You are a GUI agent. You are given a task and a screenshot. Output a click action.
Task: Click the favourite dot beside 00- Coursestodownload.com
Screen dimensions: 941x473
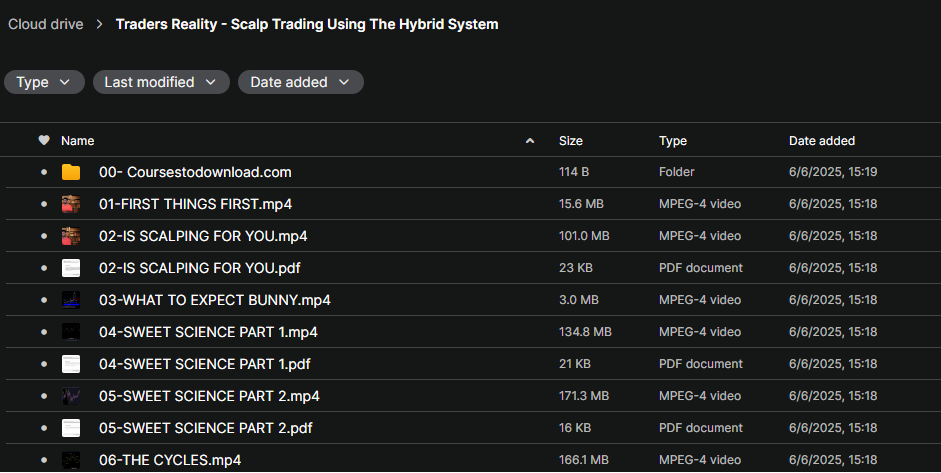click(44, 172)
